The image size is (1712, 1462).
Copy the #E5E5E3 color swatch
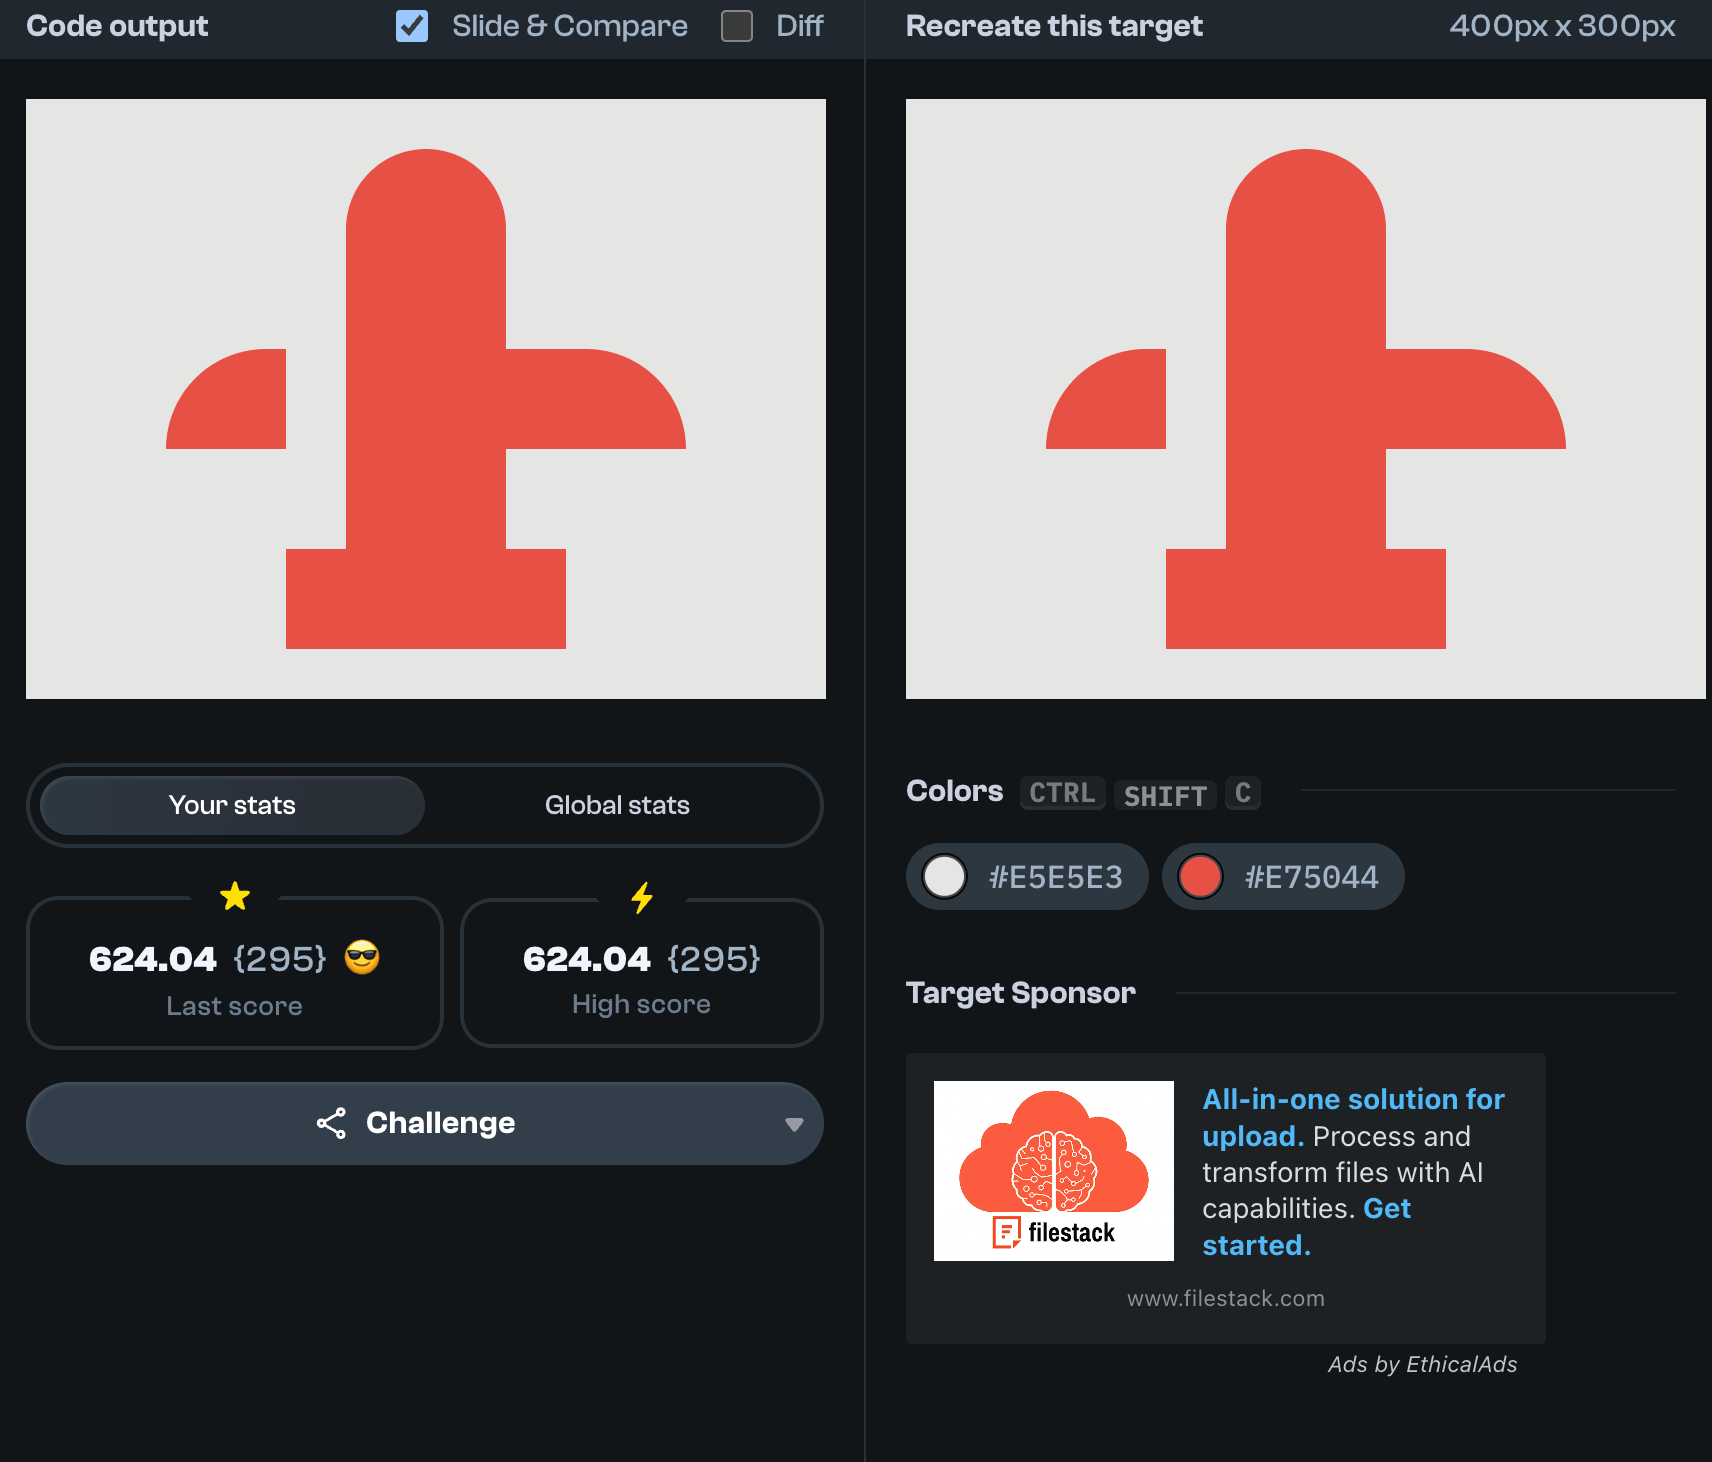click(x=1027, y=877)
